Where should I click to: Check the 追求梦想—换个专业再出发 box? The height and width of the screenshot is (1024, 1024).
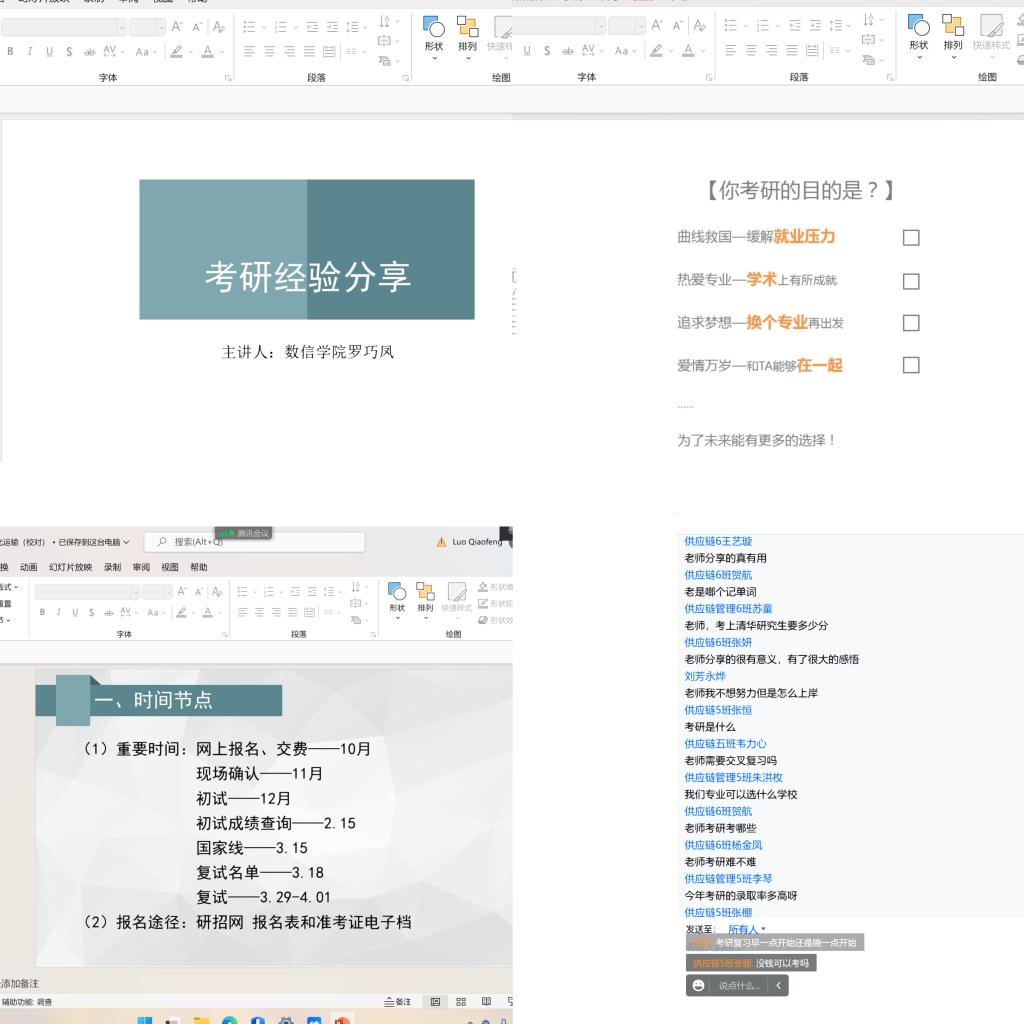[x=911, y=323]
